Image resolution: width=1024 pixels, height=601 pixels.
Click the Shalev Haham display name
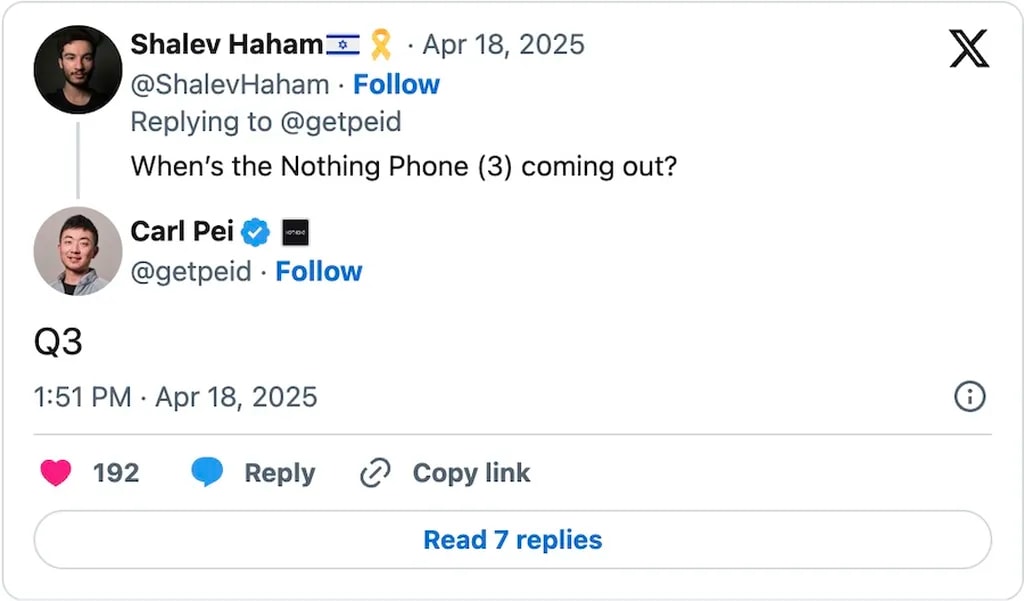(x=227, y=44)
